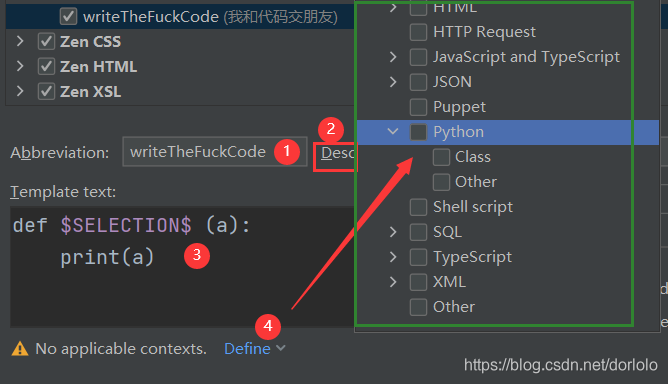The height and width of the screenshot is (384, 668).
Task: Expand the Zen CSS template group
Action: [20, 41]
